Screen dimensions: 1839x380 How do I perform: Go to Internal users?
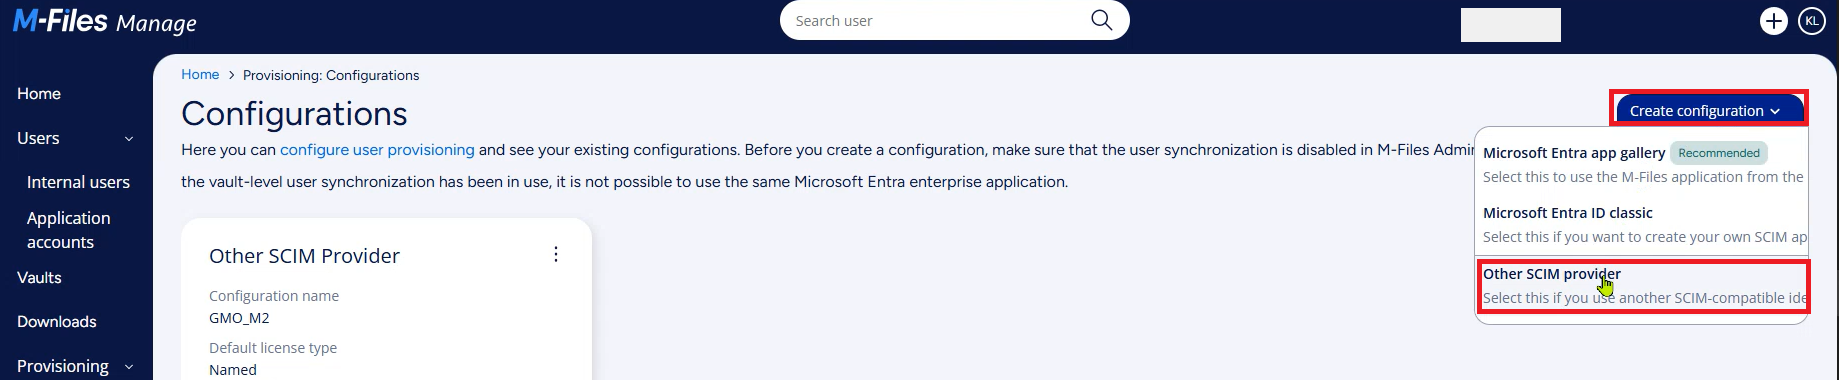coord(78,182)
